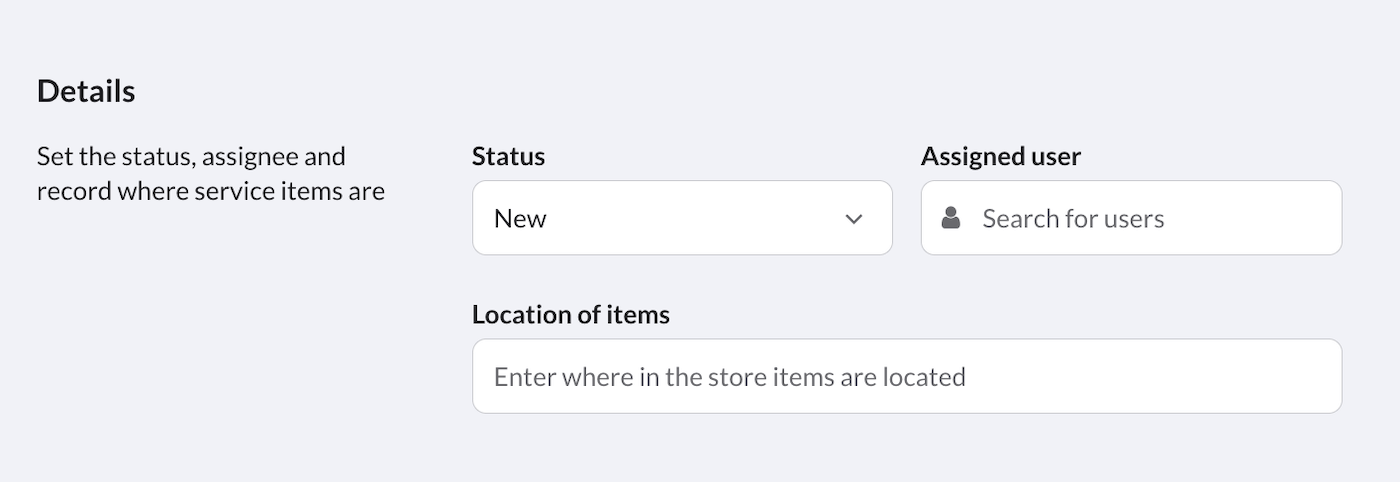The height and width of the screenshot is (482, 1400).
Task: Click into the Location of items field
Action: [906, 376]
